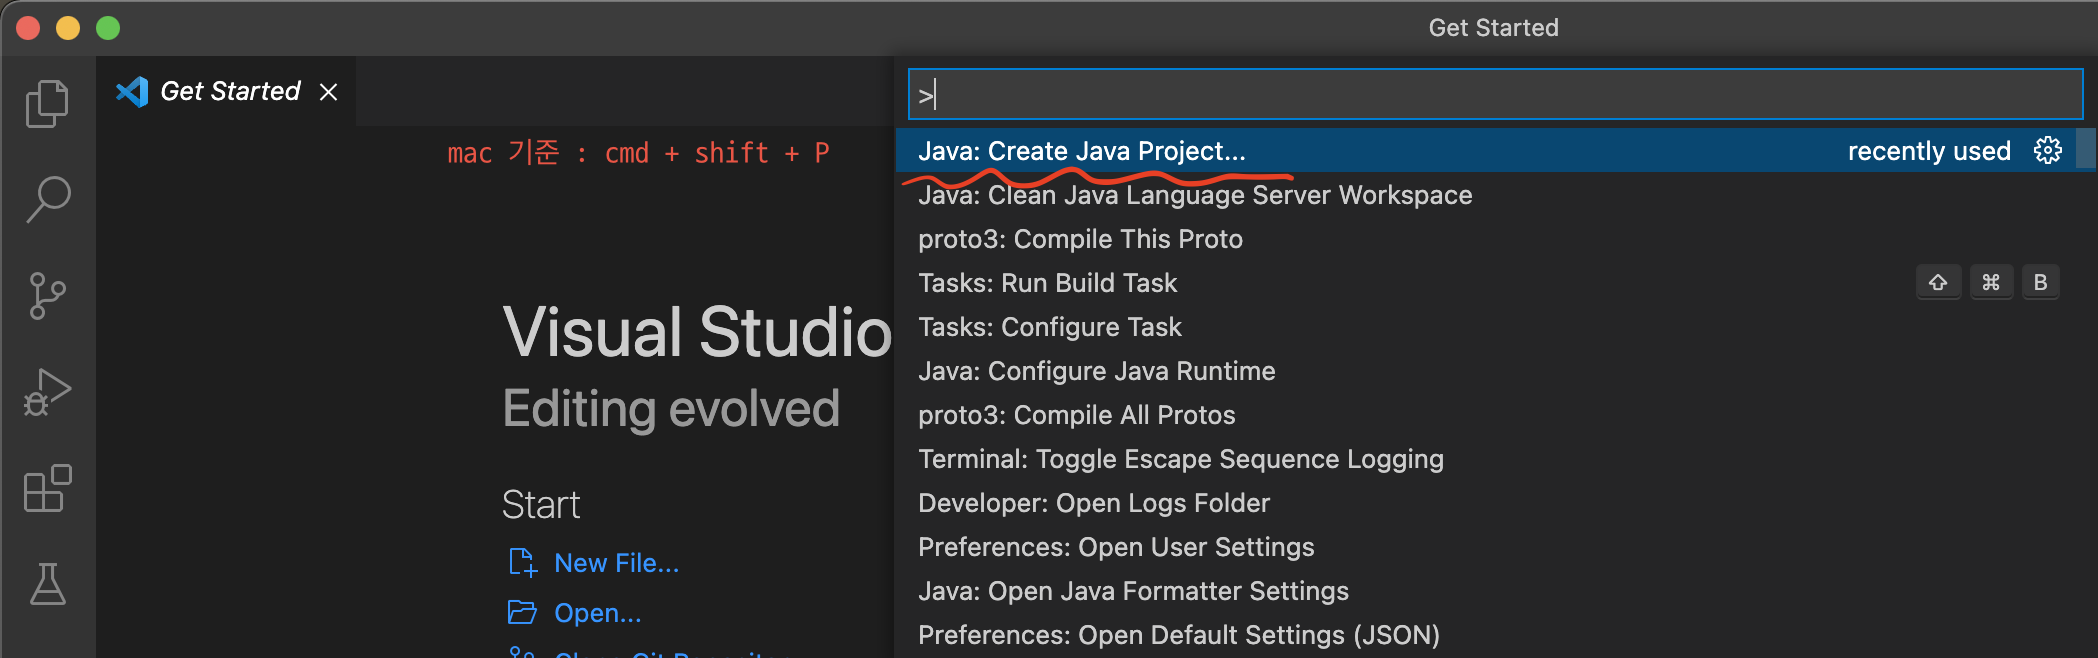Run Tasks: Run Build Task command
This screenshot has height=658, width=2098.
click(x=1047, y=283)
